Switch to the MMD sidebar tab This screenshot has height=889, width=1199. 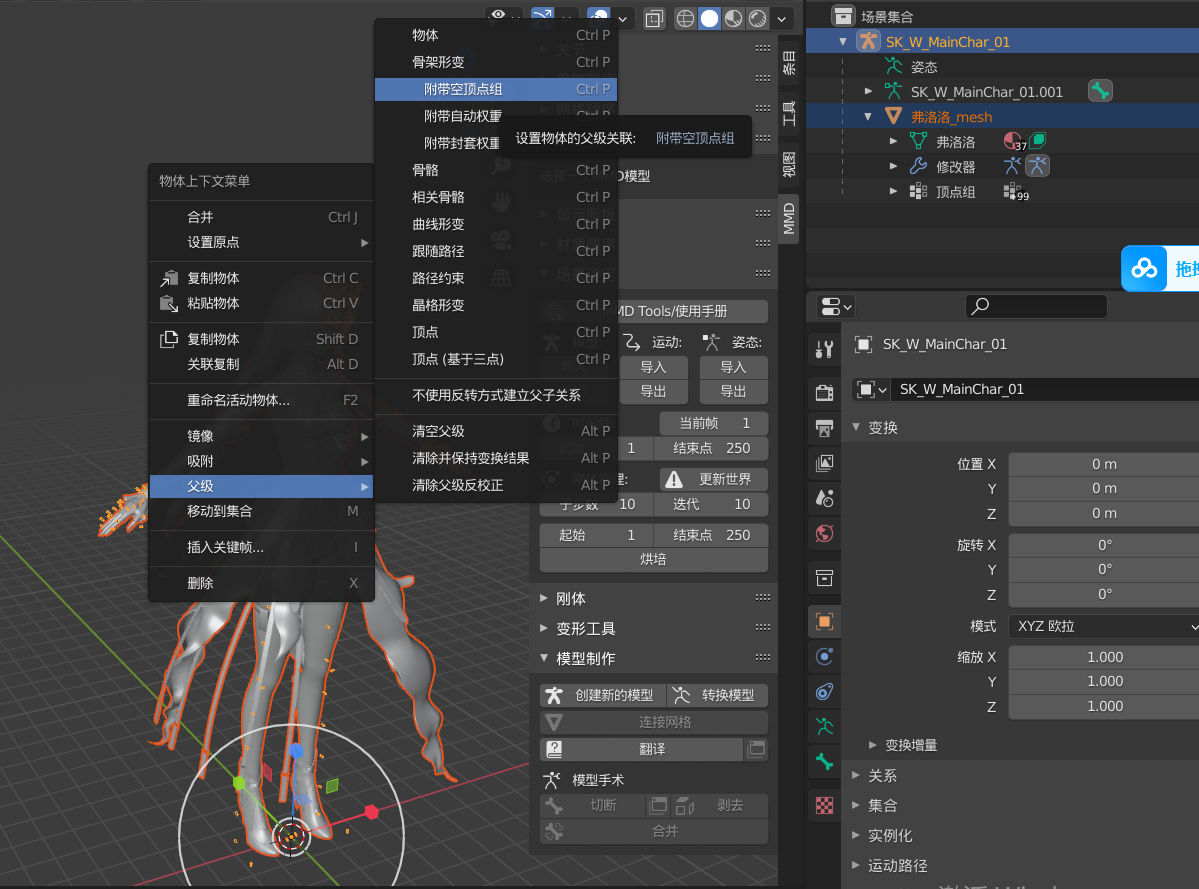788,219
